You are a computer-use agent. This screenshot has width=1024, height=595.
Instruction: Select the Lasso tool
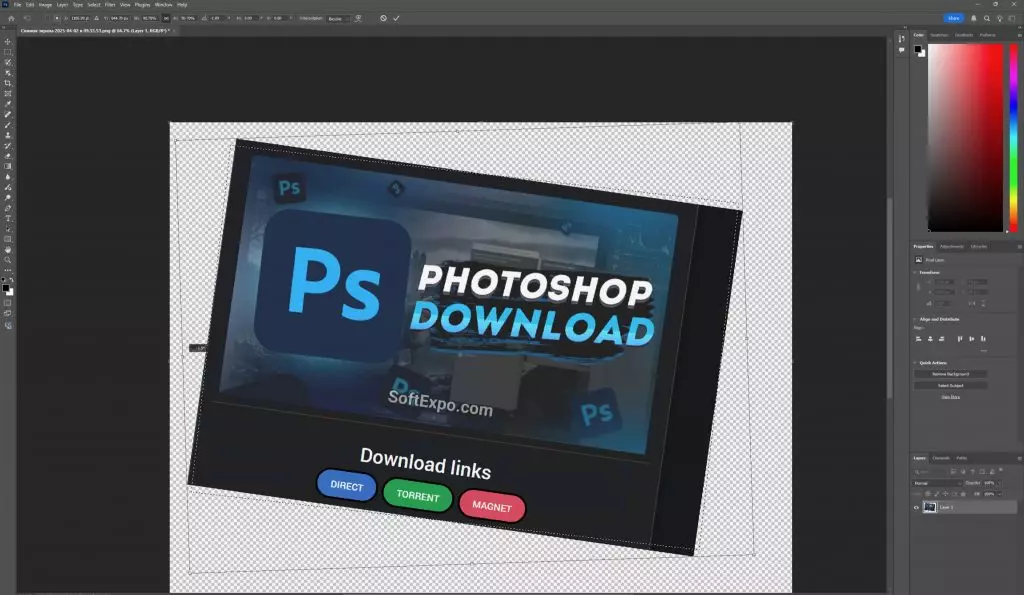8,63
